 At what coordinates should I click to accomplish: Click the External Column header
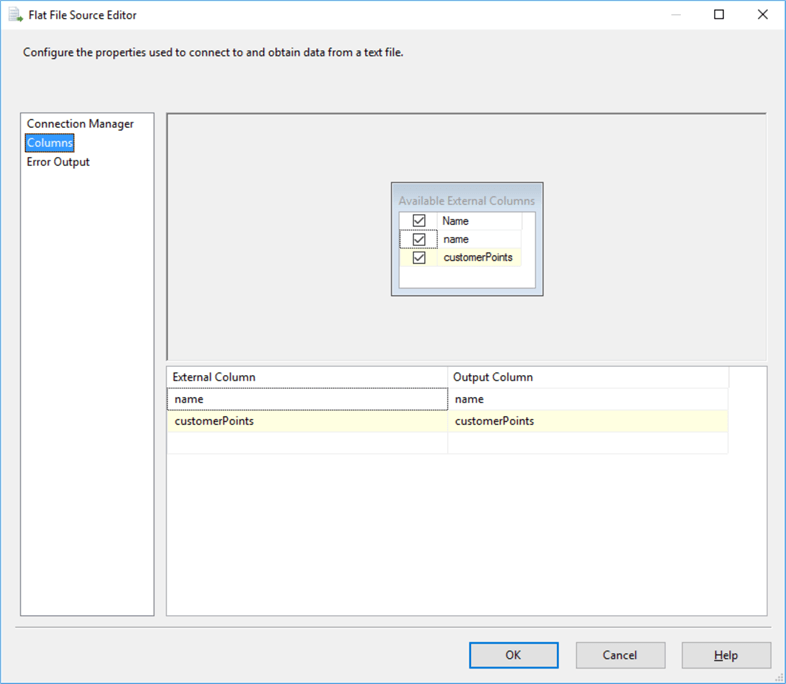pos(307,377)
